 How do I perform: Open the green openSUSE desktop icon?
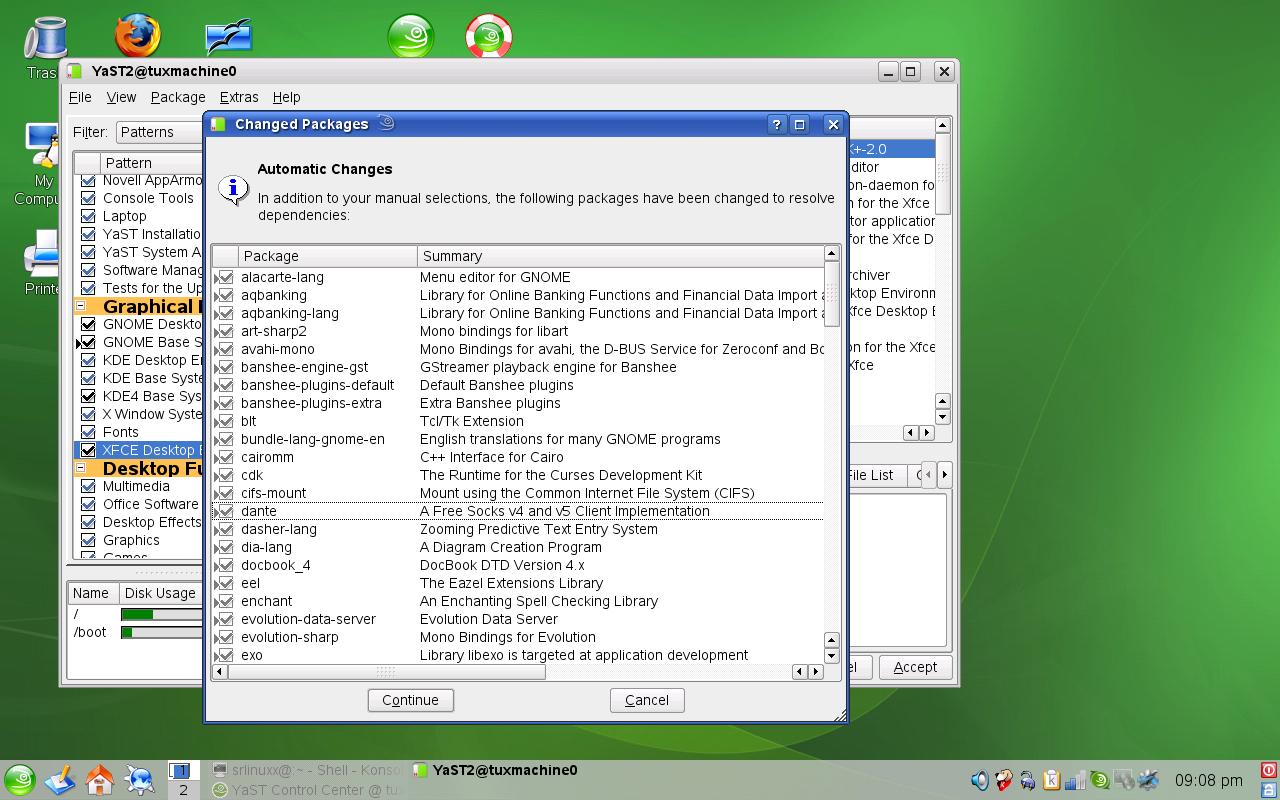(411, 37)
